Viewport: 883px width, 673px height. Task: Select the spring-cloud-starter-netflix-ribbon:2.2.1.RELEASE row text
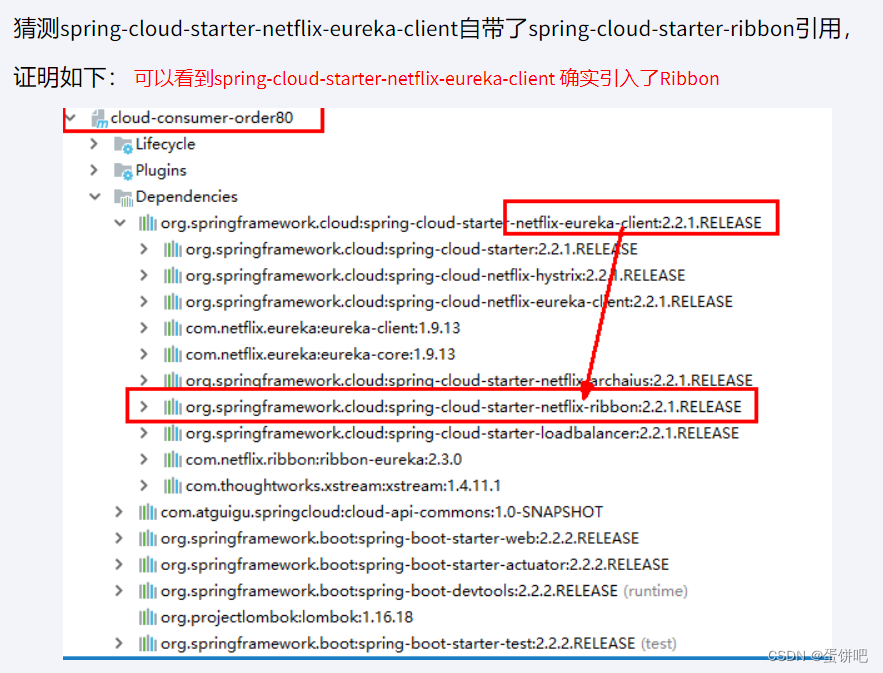[463, 407]
